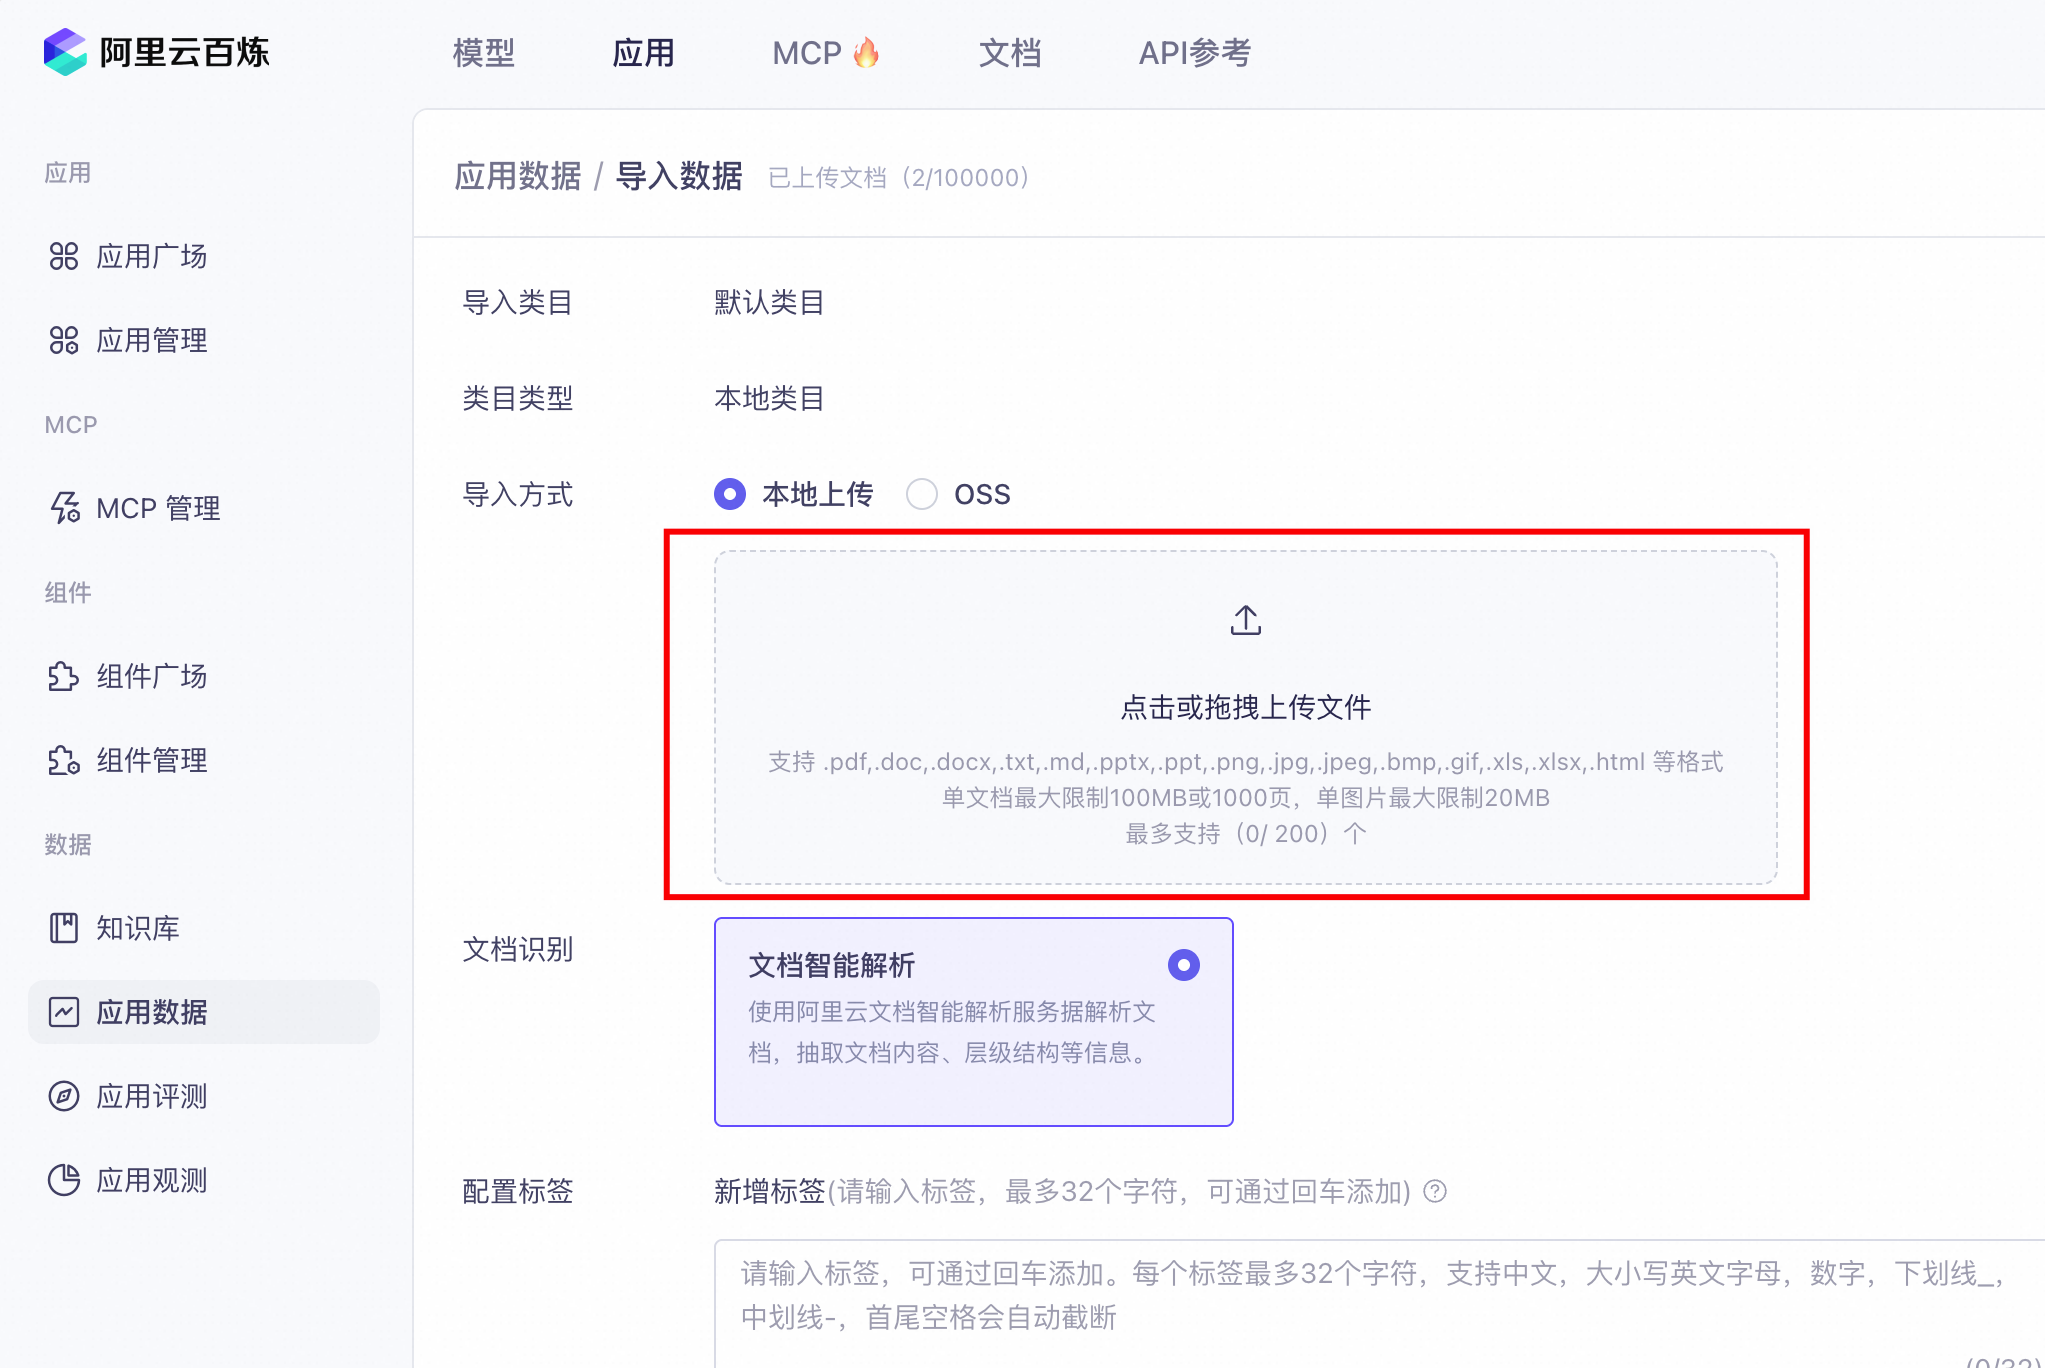Screen dimensions: 2045x1368
Task: Open API参考 in top navigation
Action: coord(1195,52)
